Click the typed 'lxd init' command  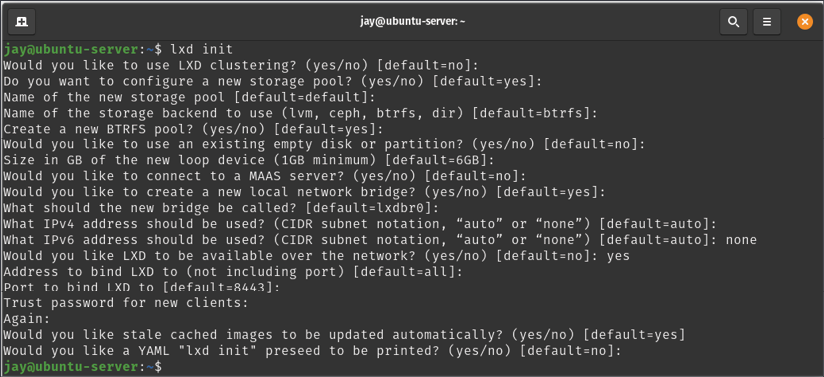(202, 49)
